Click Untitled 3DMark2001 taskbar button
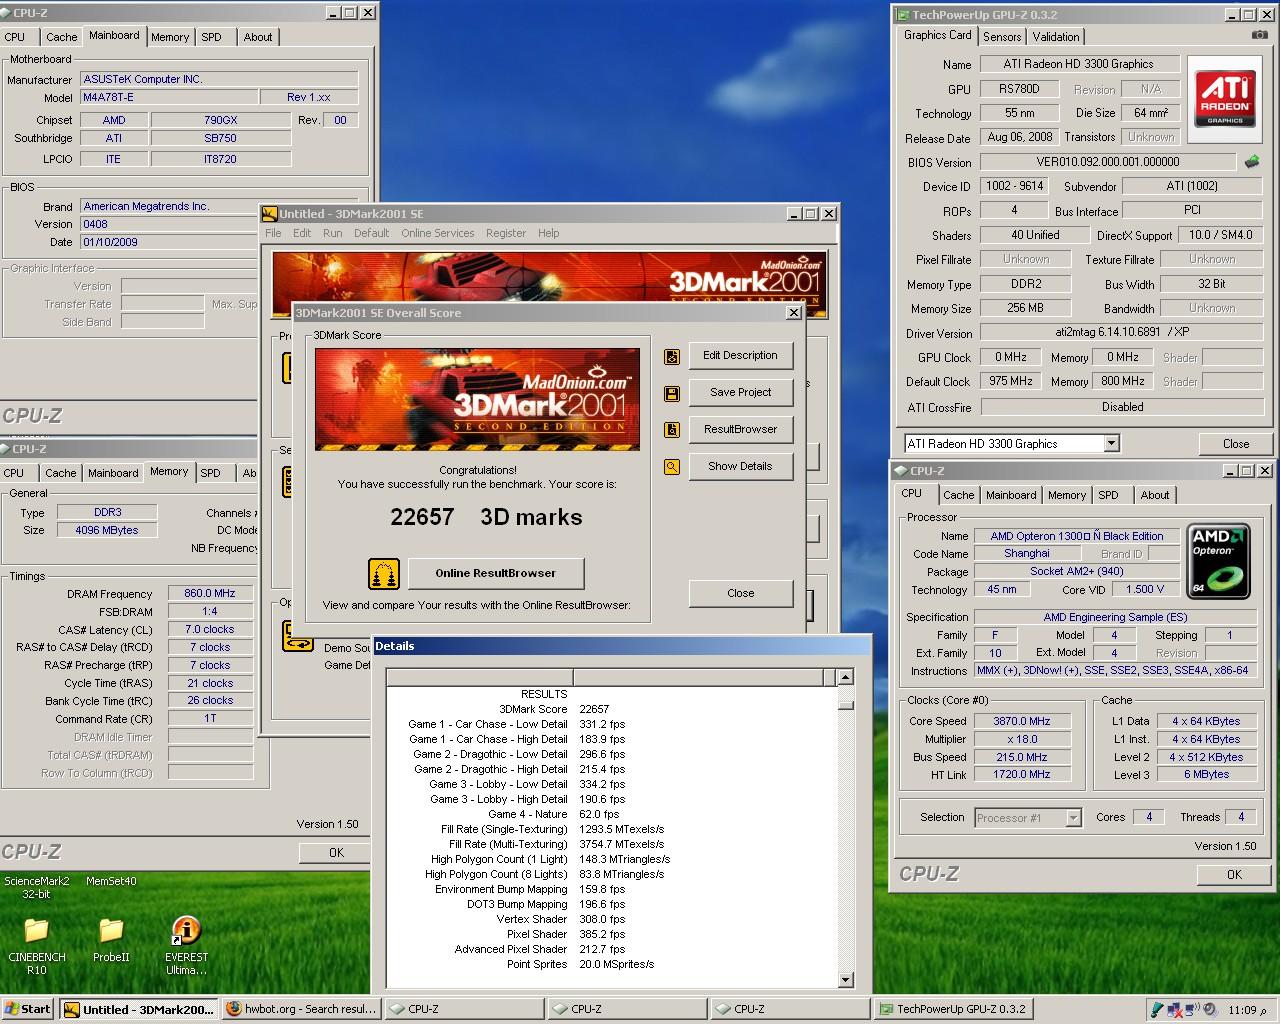1280x1024 pixels. pyautogui.click(x=138, y=1009)
